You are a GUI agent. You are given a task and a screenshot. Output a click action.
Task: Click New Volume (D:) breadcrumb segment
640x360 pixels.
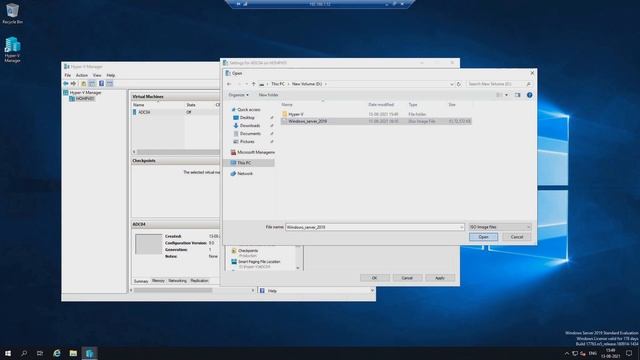(x=307, y=84)
